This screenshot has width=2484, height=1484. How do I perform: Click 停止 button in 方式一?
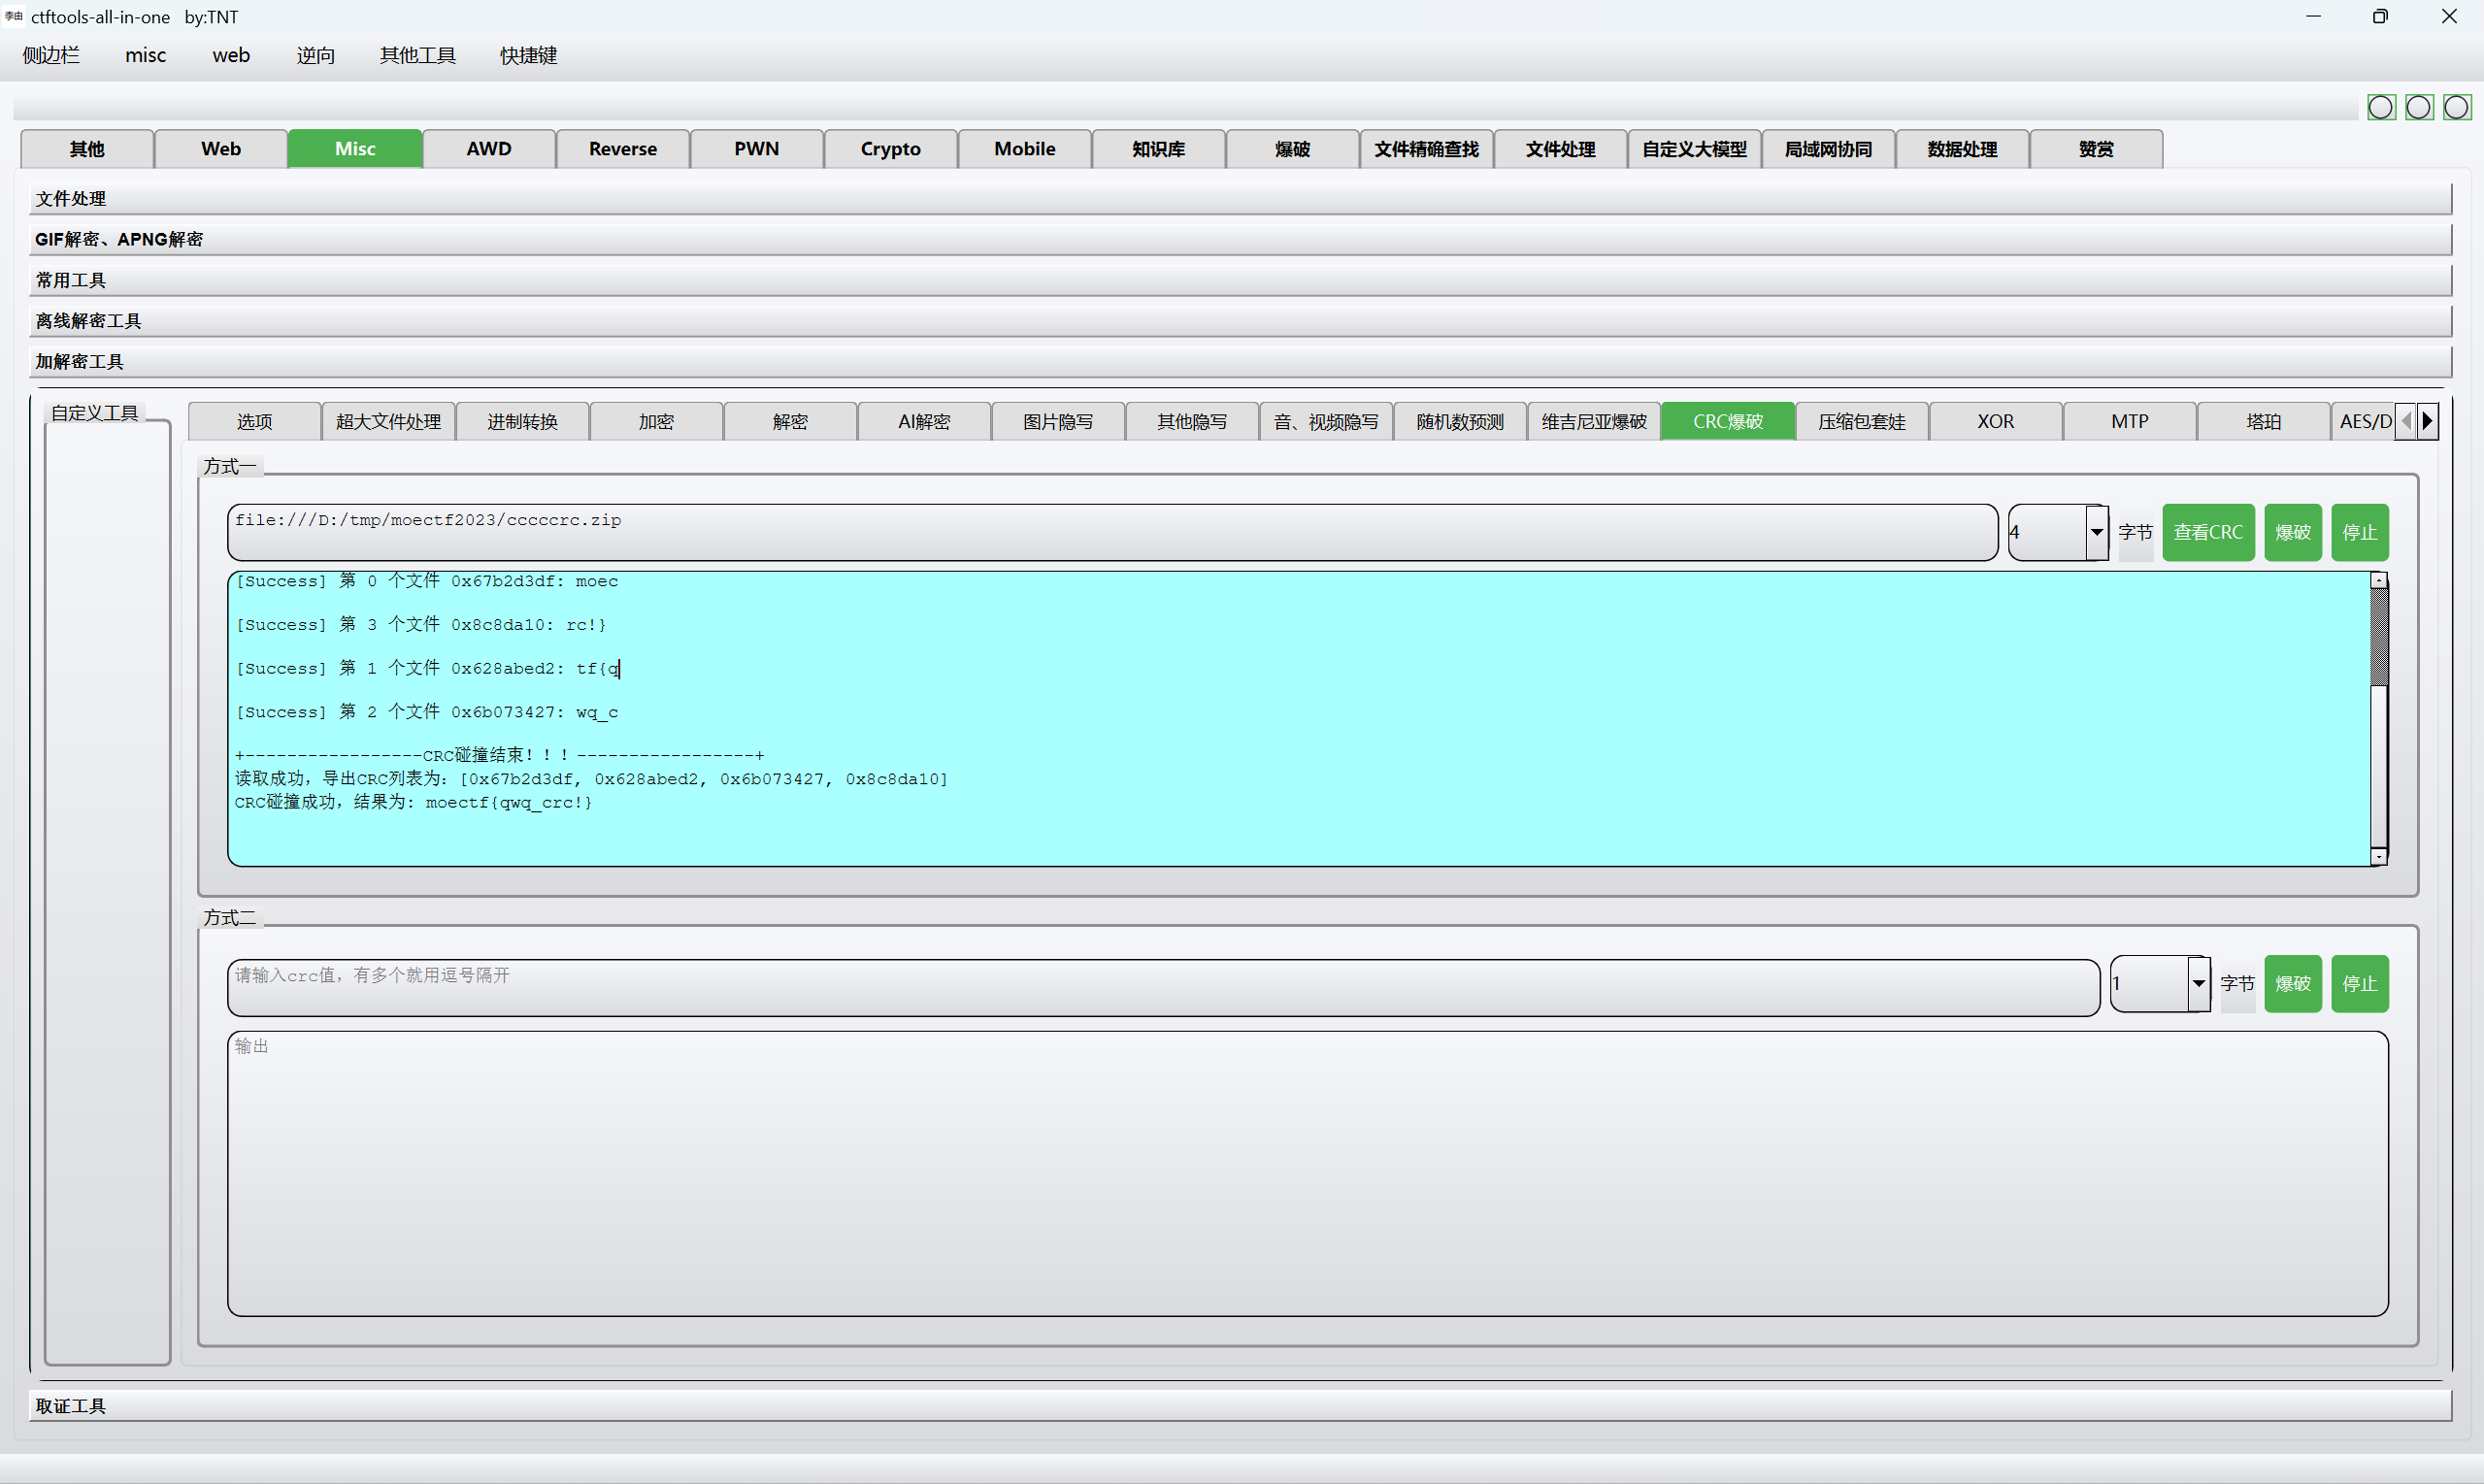click(2360, 532)
